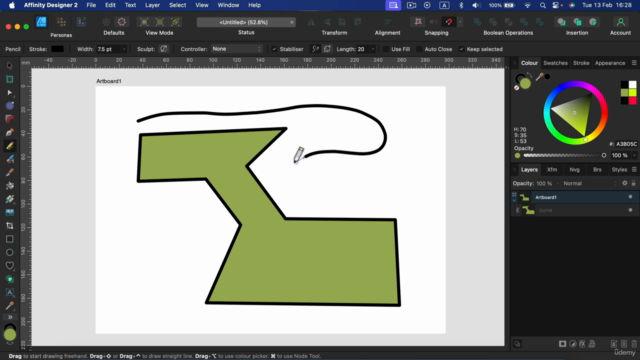640x360 pixels.
Task: Open the Controller dropdown
Action: coord(237,49)
